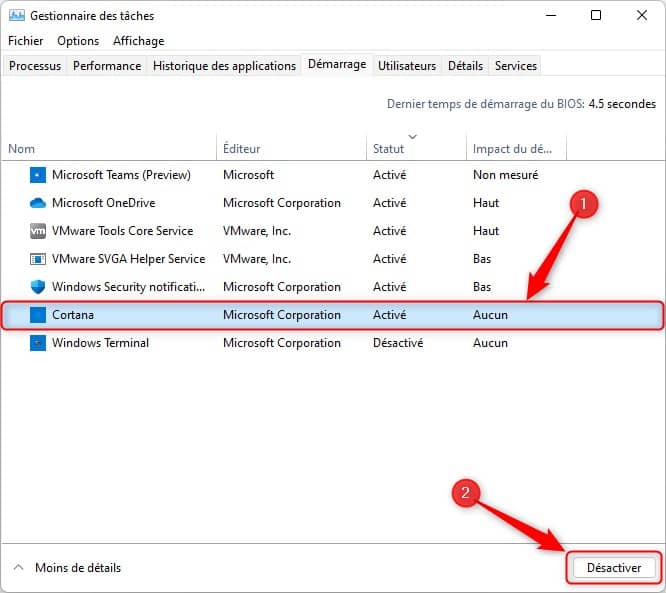Viewport: 666px width, 593px height.
Task: Select the Windows Security notification entry name
Action: (128, 287)
